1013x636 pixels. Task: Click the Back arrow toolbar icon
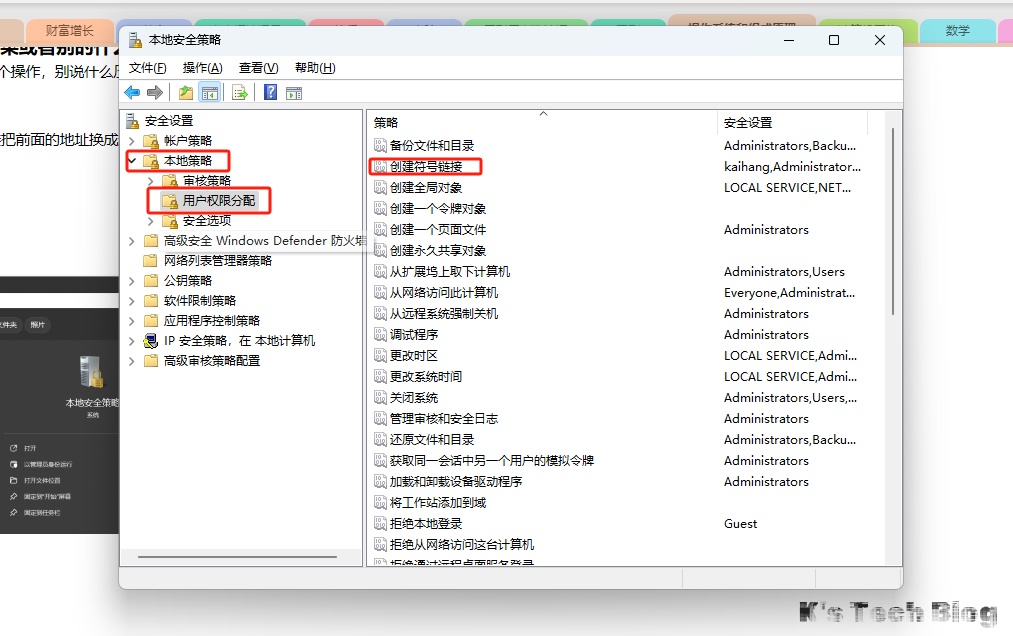[132, 93]
